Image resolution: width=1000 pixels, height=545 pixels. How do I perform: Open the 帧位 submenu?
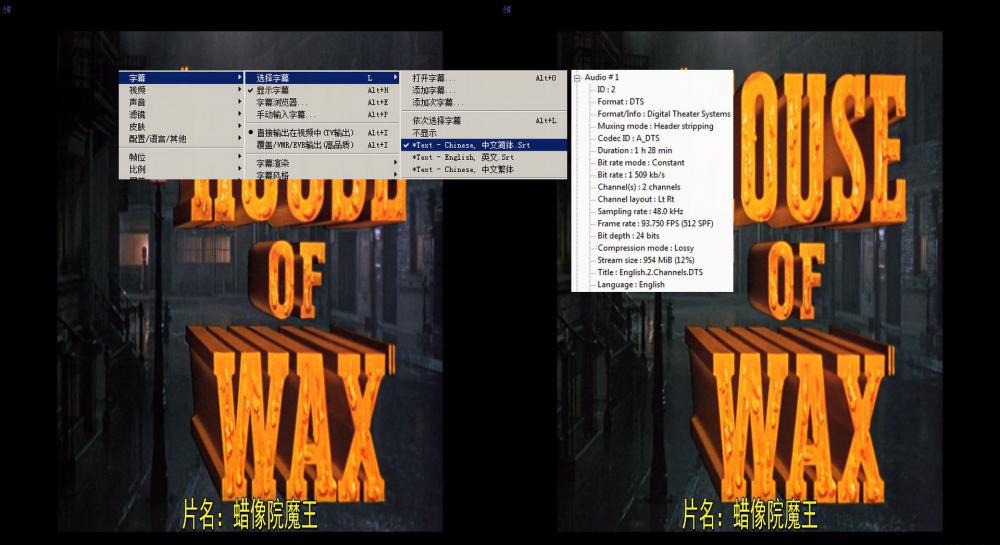pos(182,157)
